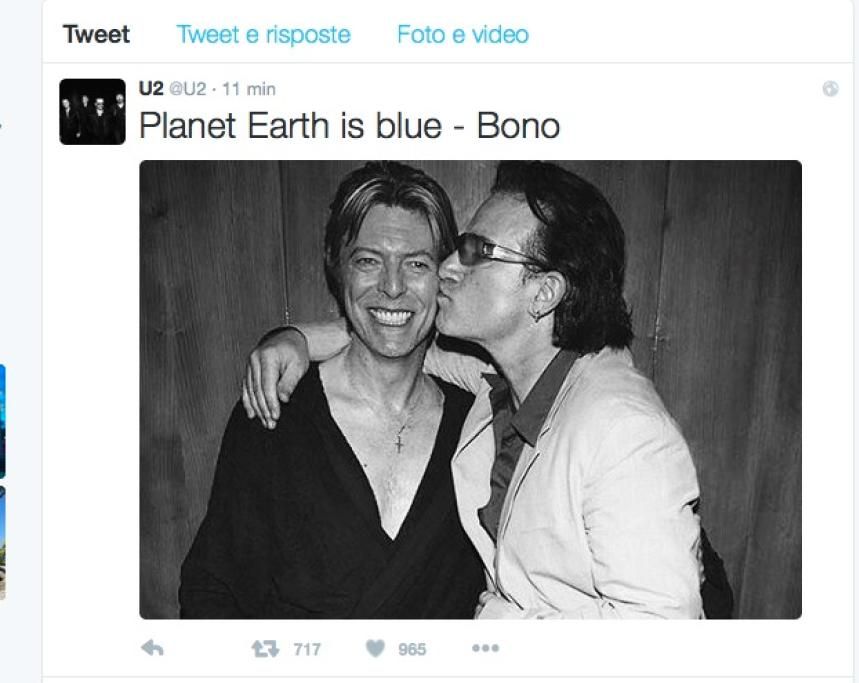Select the "Foto e video" tab
The height and width of the screenshot is (683, 859).
point(462,35)
